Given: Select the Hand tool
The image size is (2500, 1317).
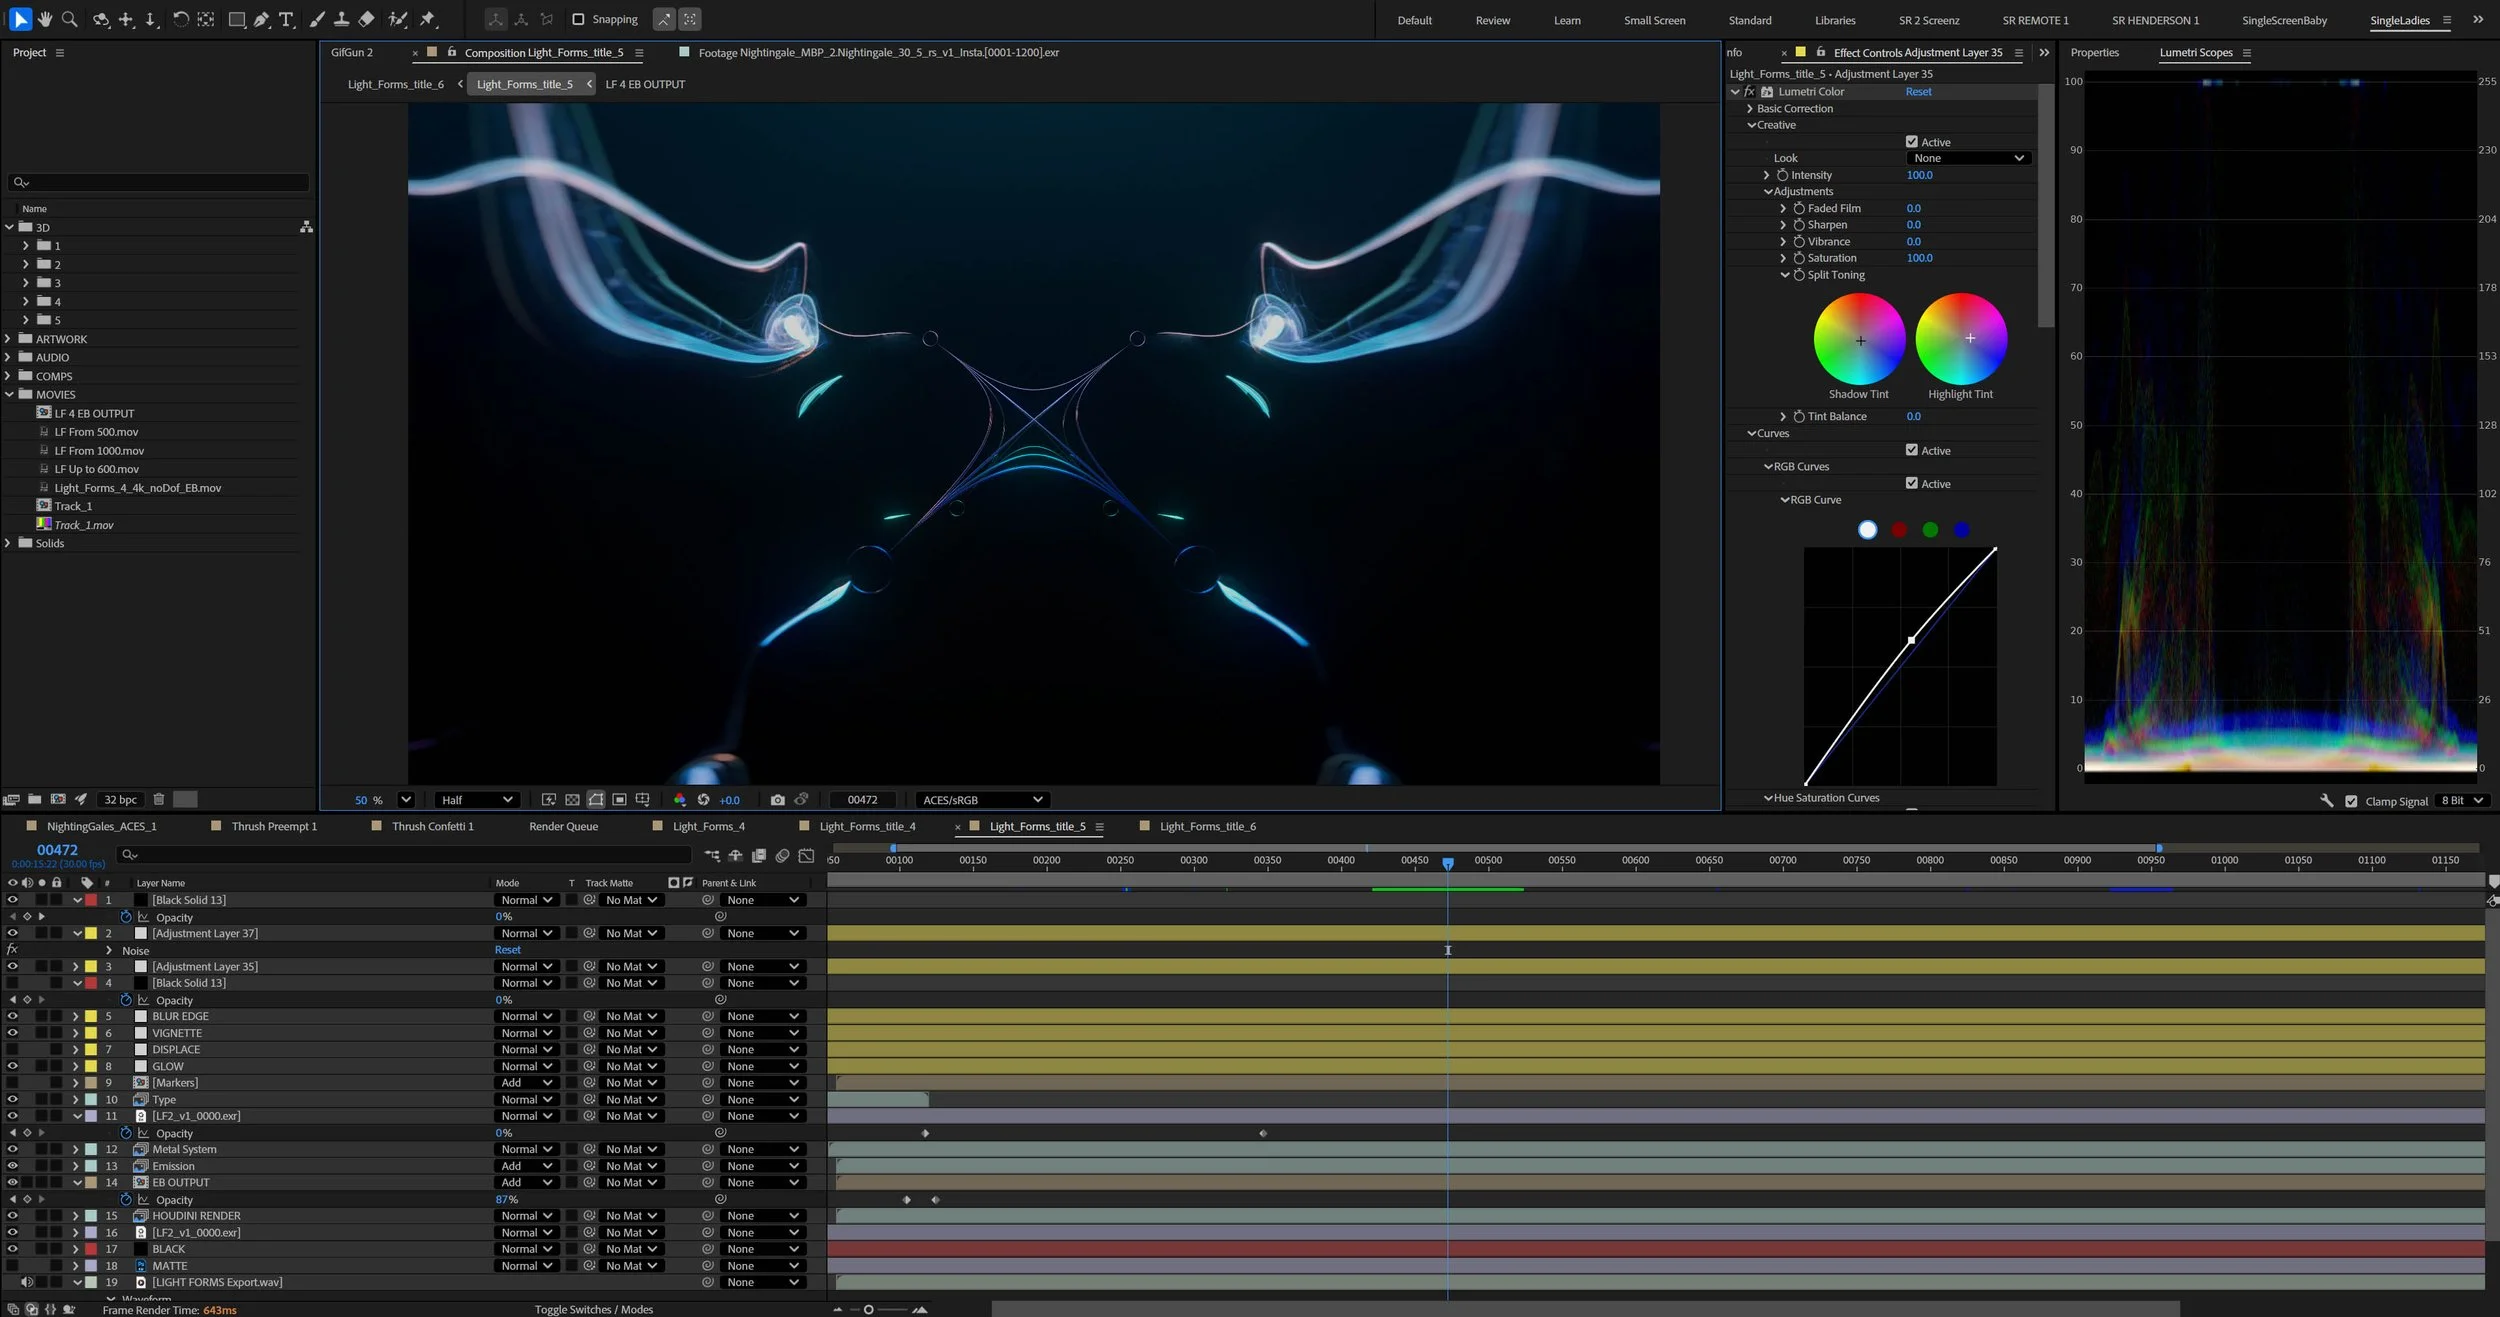Looking at the screenshot, I should click(x=45, y=19).
